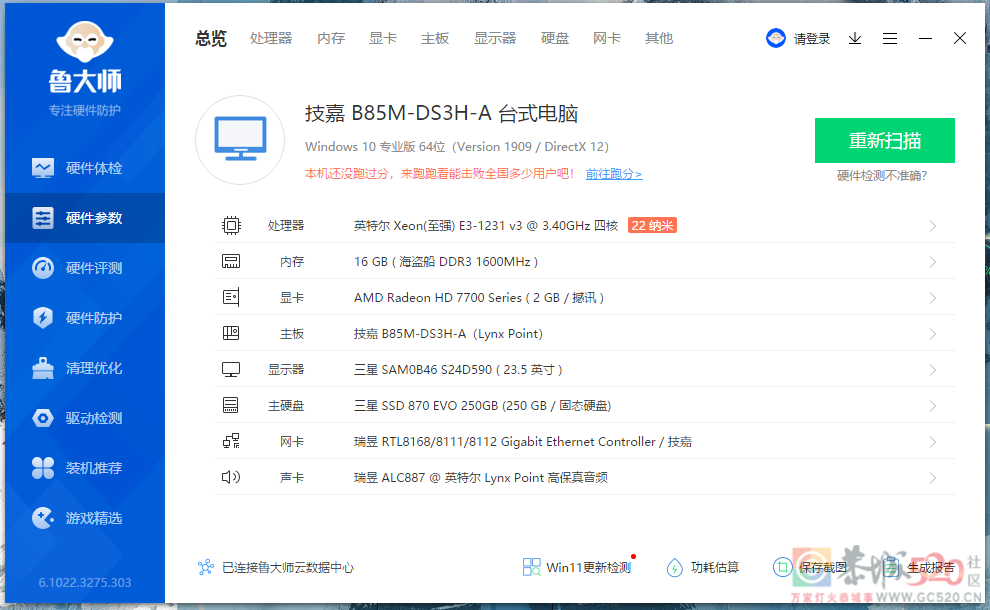Click the 内存 memory module icon
Image resolution: width=990 pixels, height=610 pixels.
tap(231, 261)
